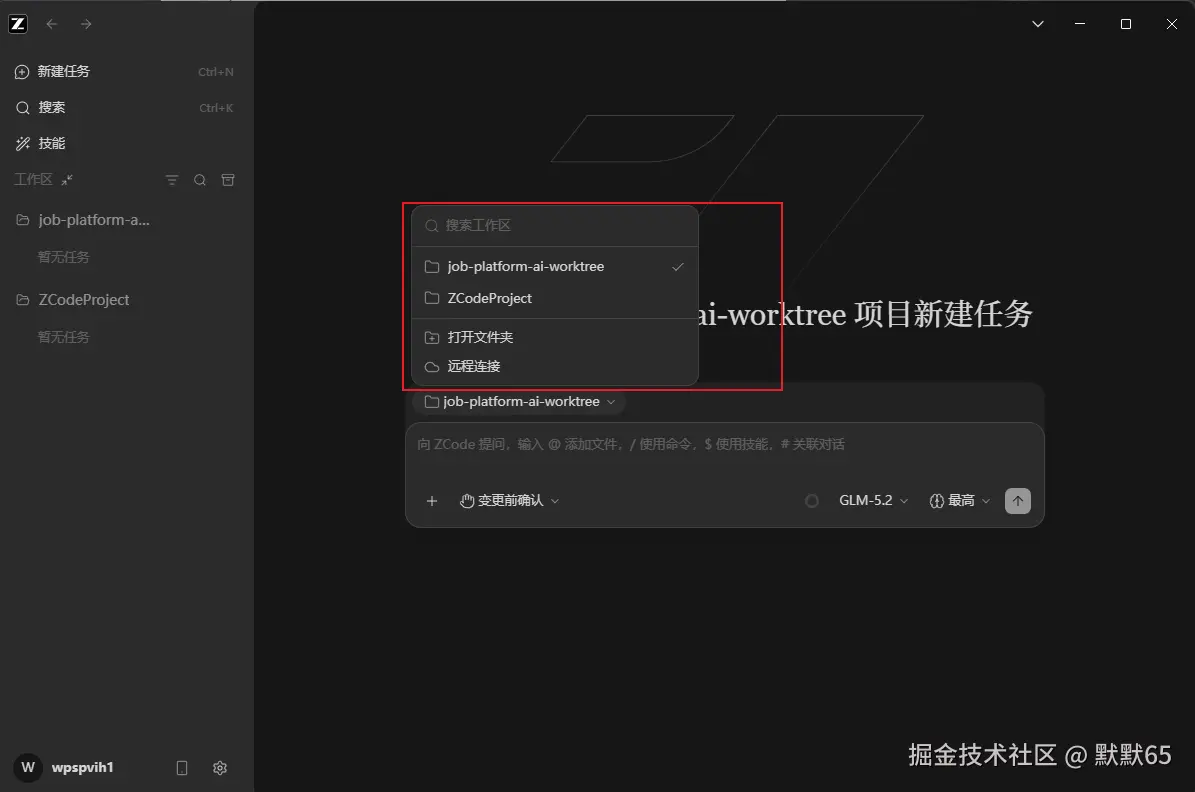Open the workspace filter icon
This screenshot has width=1195, height=792.
(171, 180)
